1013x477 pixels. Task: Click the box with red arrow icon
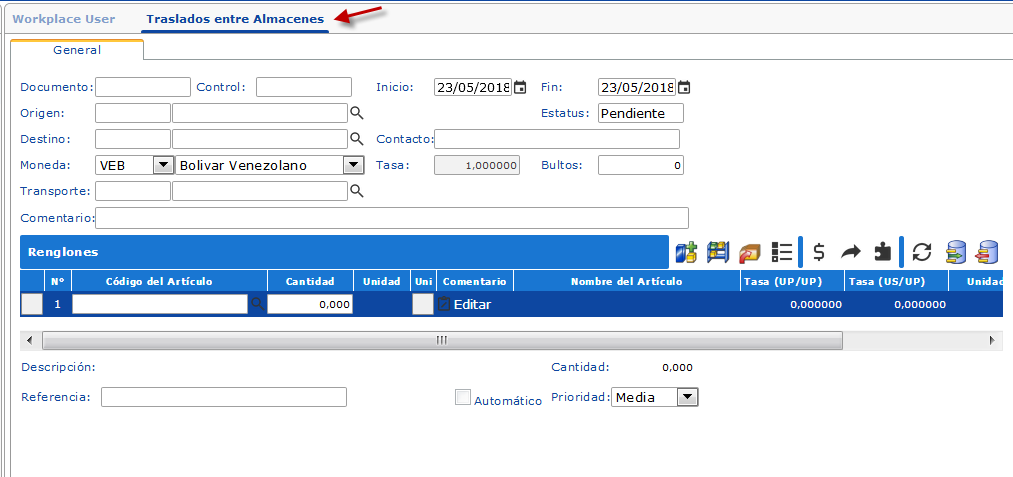click(749, 252)
